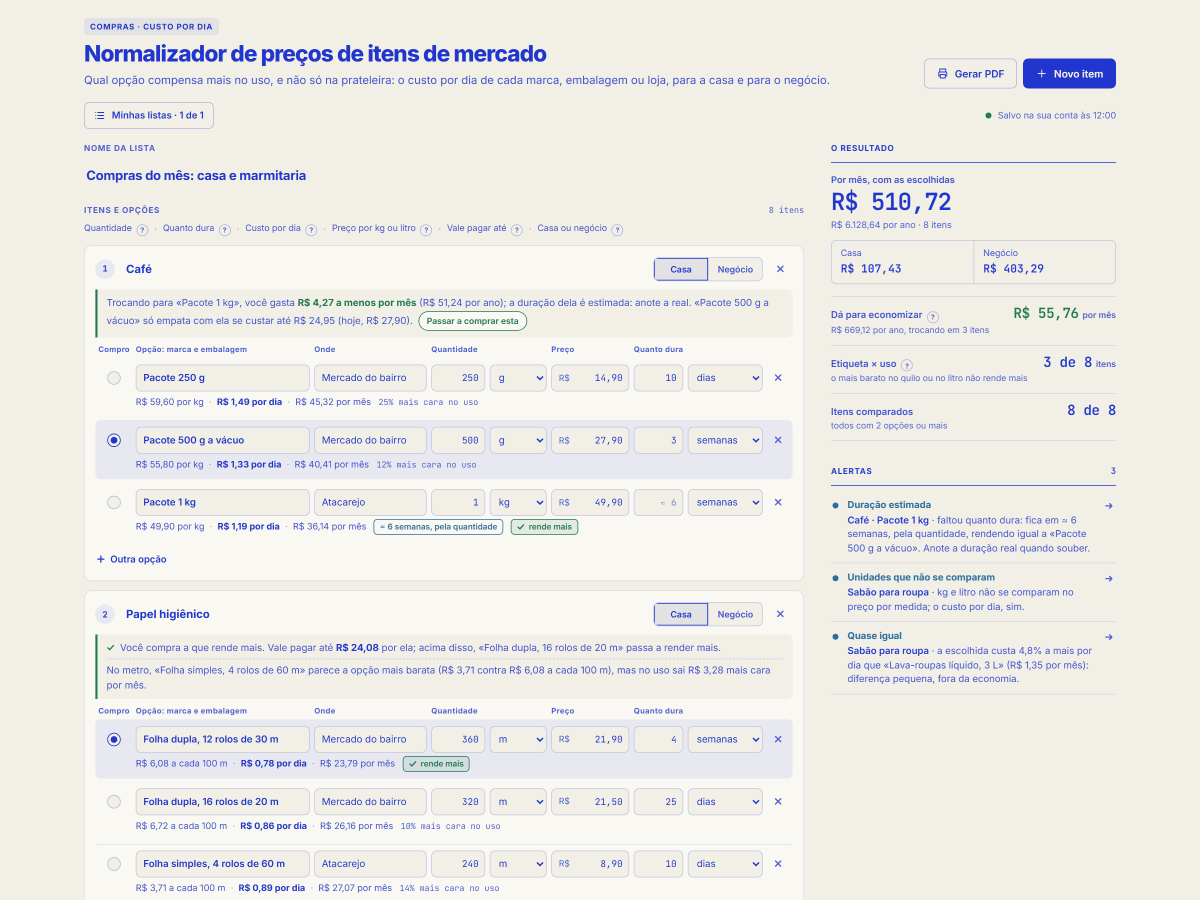Screen dimensions: 1200x900
Task: Set Café to Negócio
Action: pyautogui.click(x=735, y=269)
